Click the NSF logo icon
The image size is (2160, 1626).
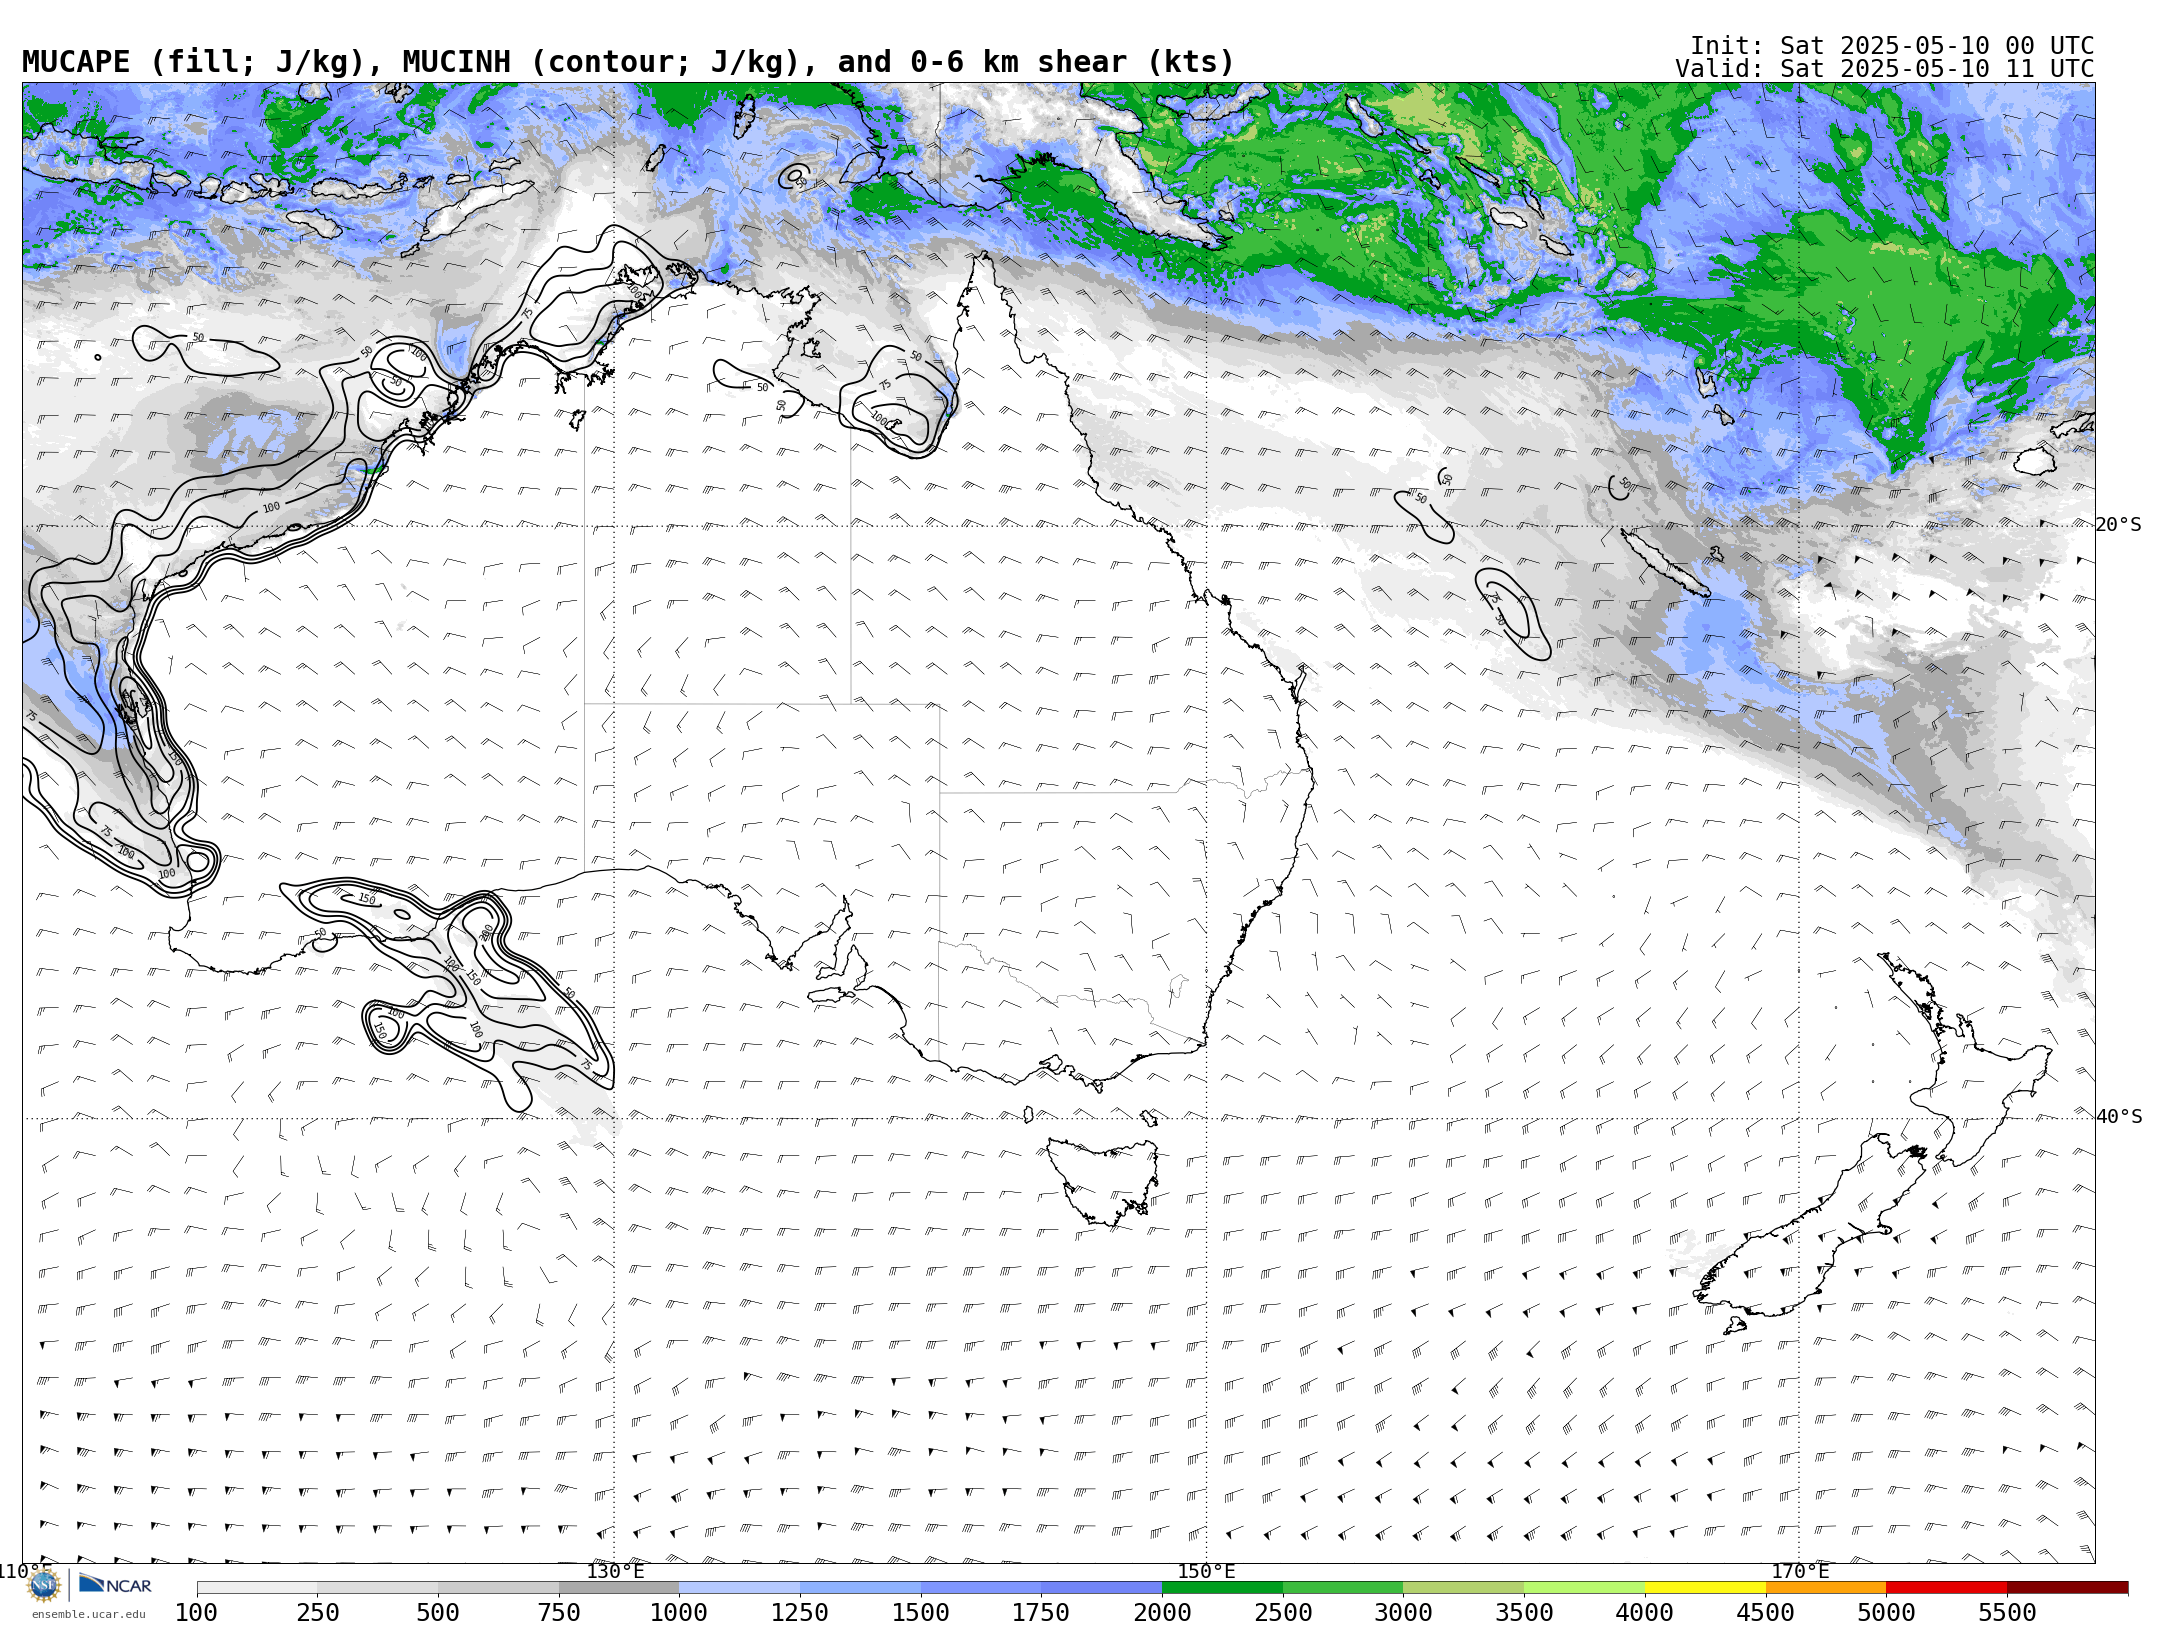[x=43, y=1585]
